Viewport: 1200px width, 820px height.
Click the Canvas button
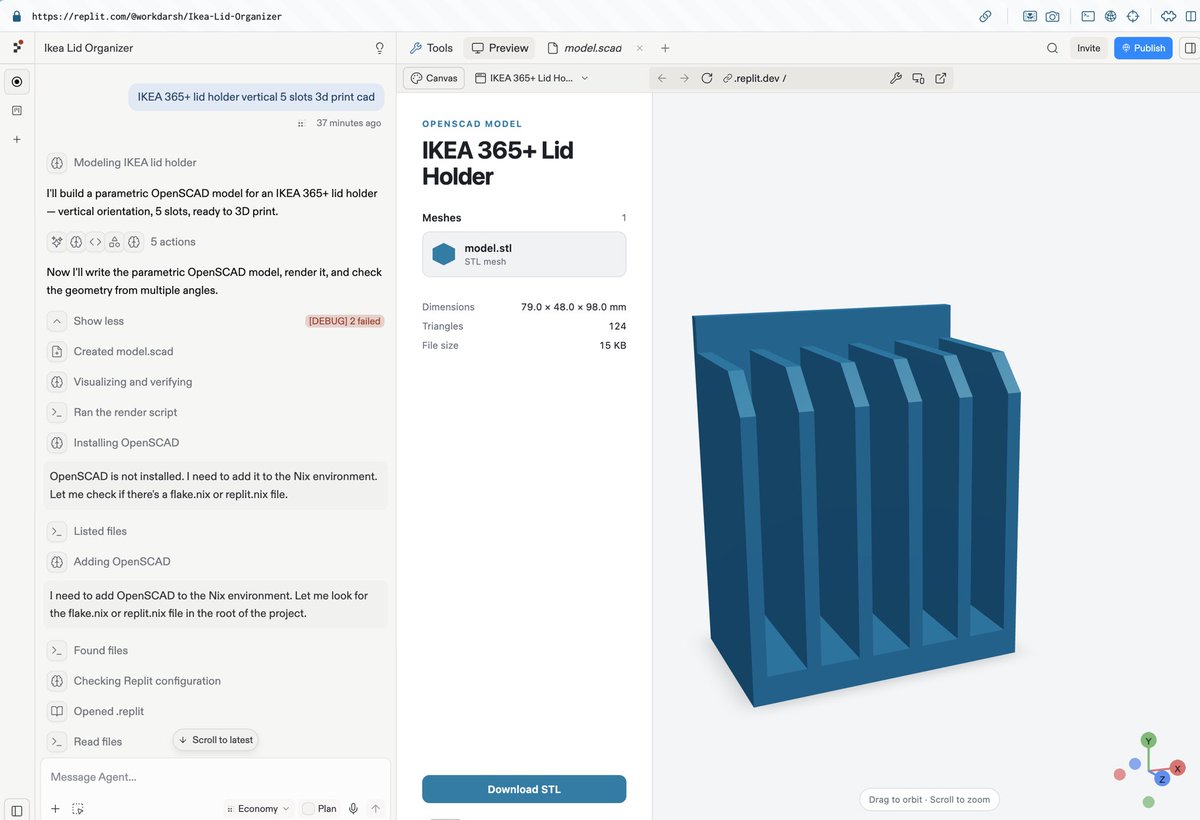tap(434, 78)
